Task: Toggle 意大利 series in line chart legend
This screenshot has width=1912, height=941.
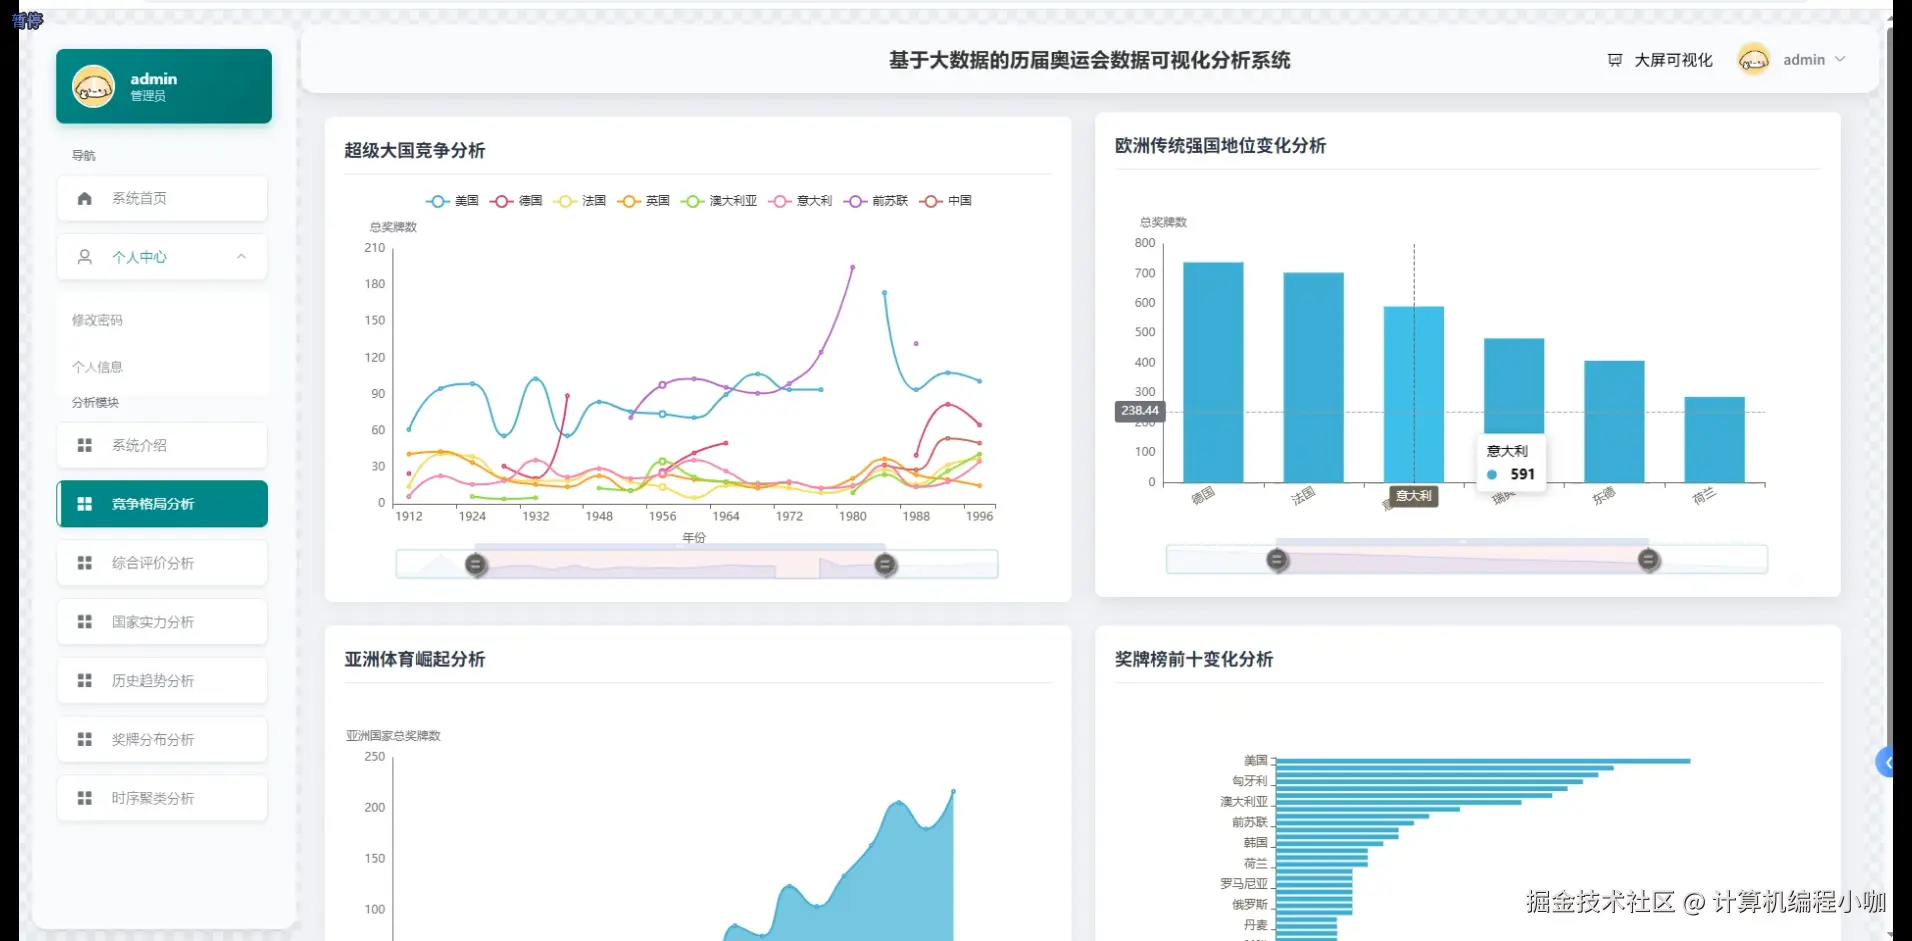Action: pyautogui.click(x=800, y=201)
